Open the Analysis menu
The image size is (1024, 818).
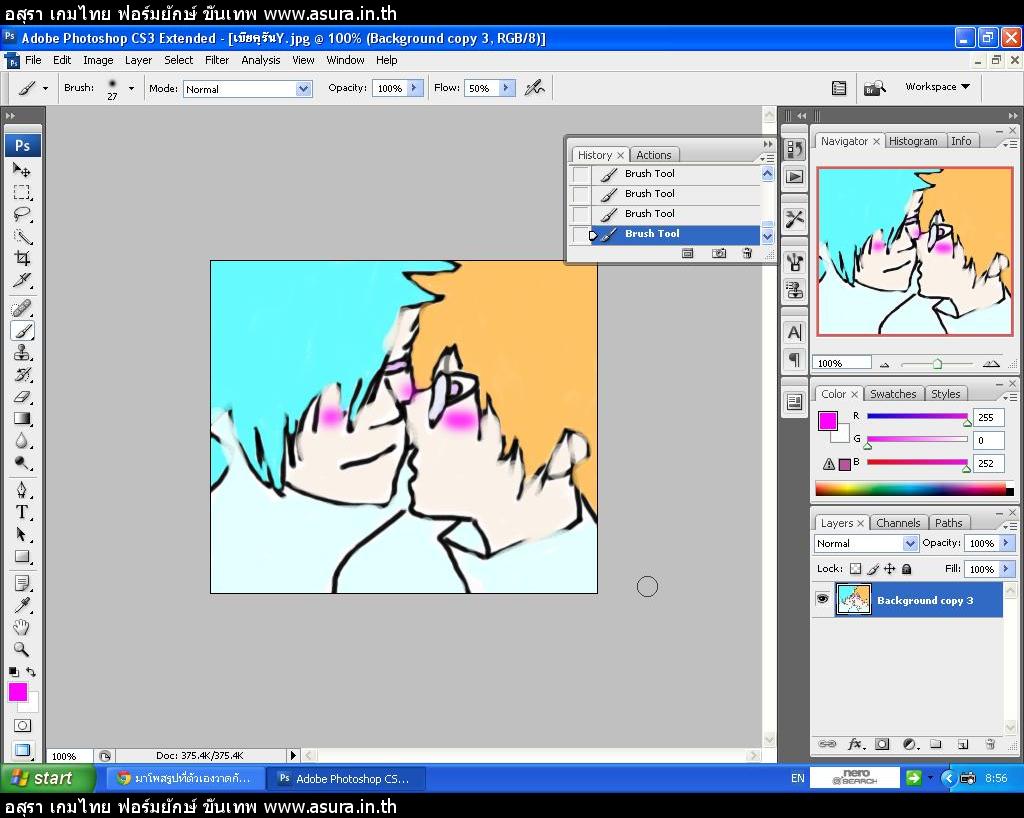point(261,60)
